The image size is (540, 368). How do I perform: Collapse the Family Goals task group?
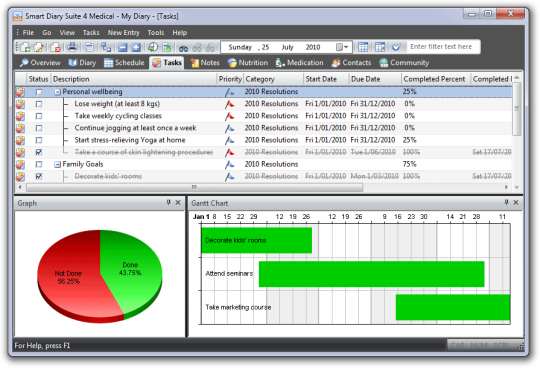click(58, 165)
